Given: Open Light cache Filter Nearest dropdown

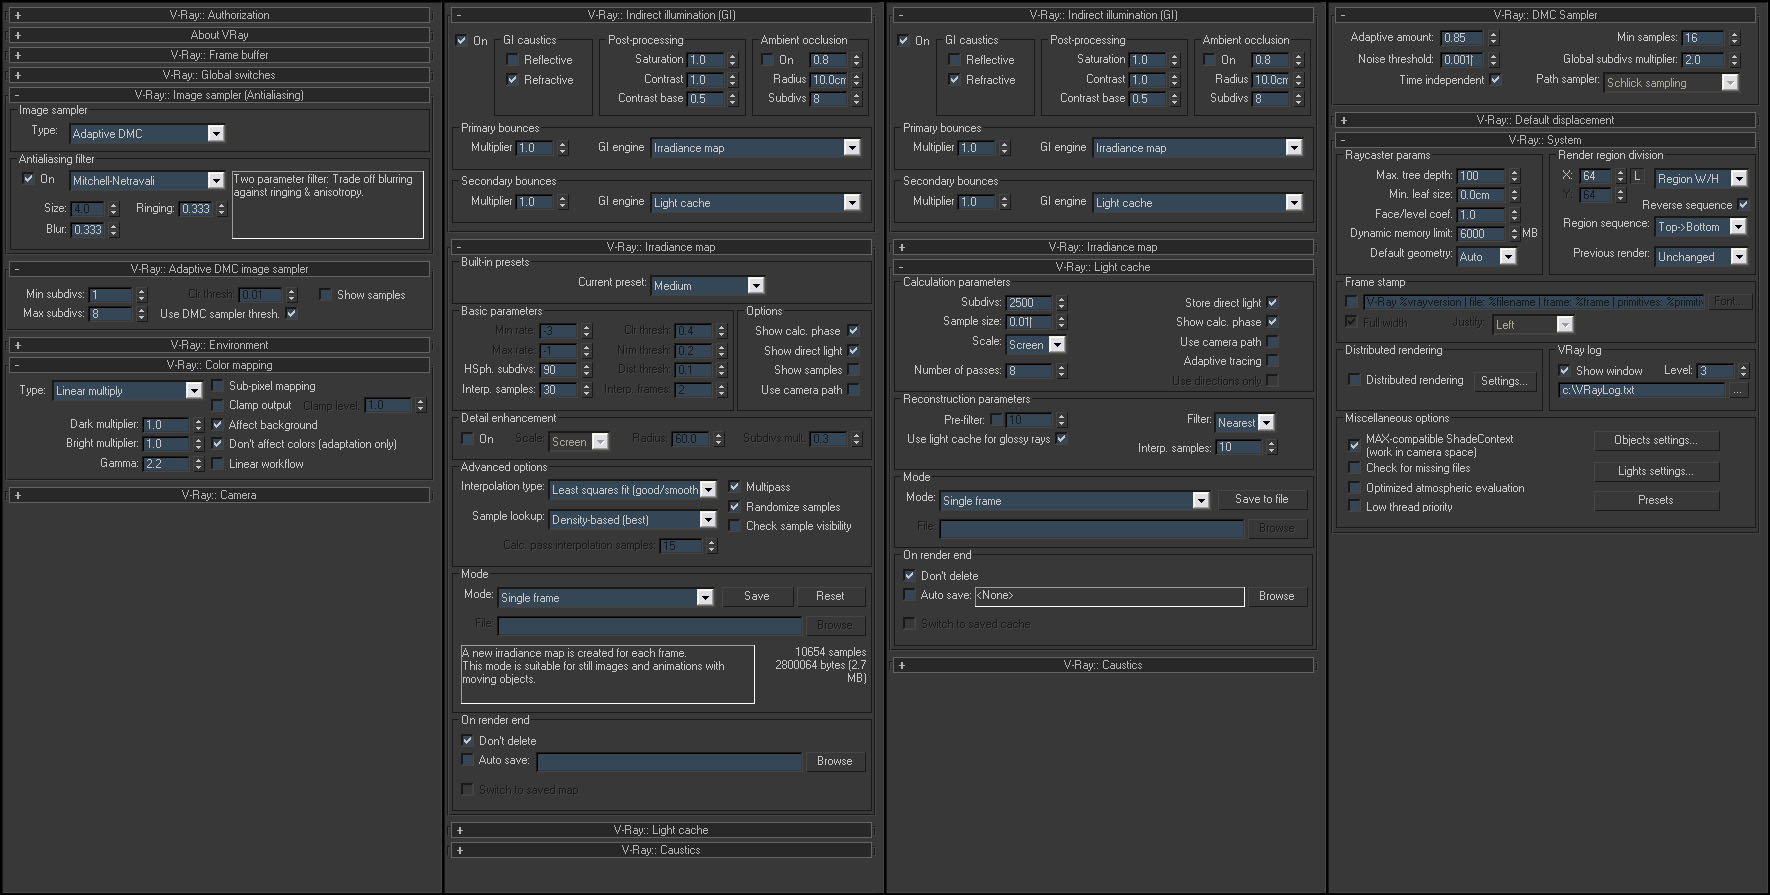Looking at the screenshot, I should [x=1244, y=423].
